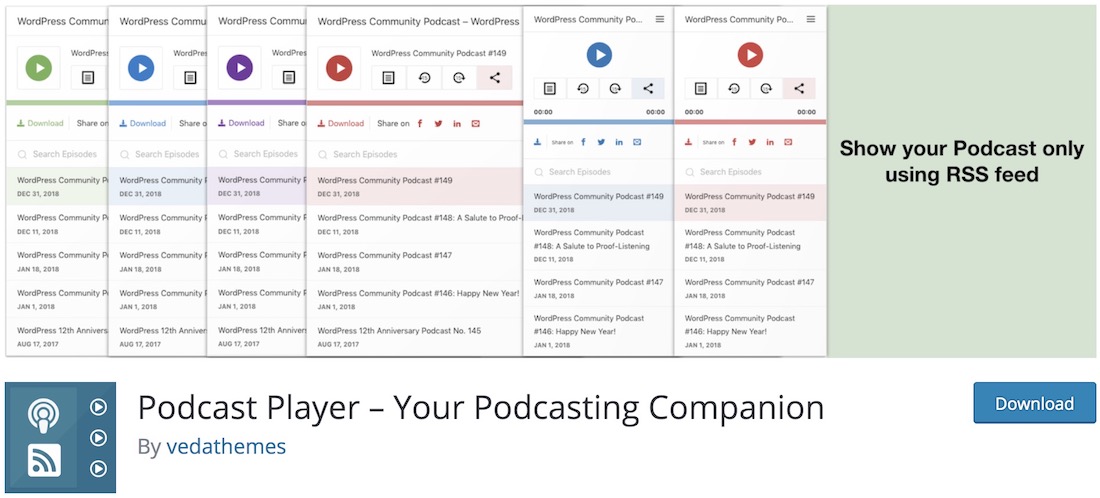Click the red Download link in the wide player

click(x=341, y=123)
